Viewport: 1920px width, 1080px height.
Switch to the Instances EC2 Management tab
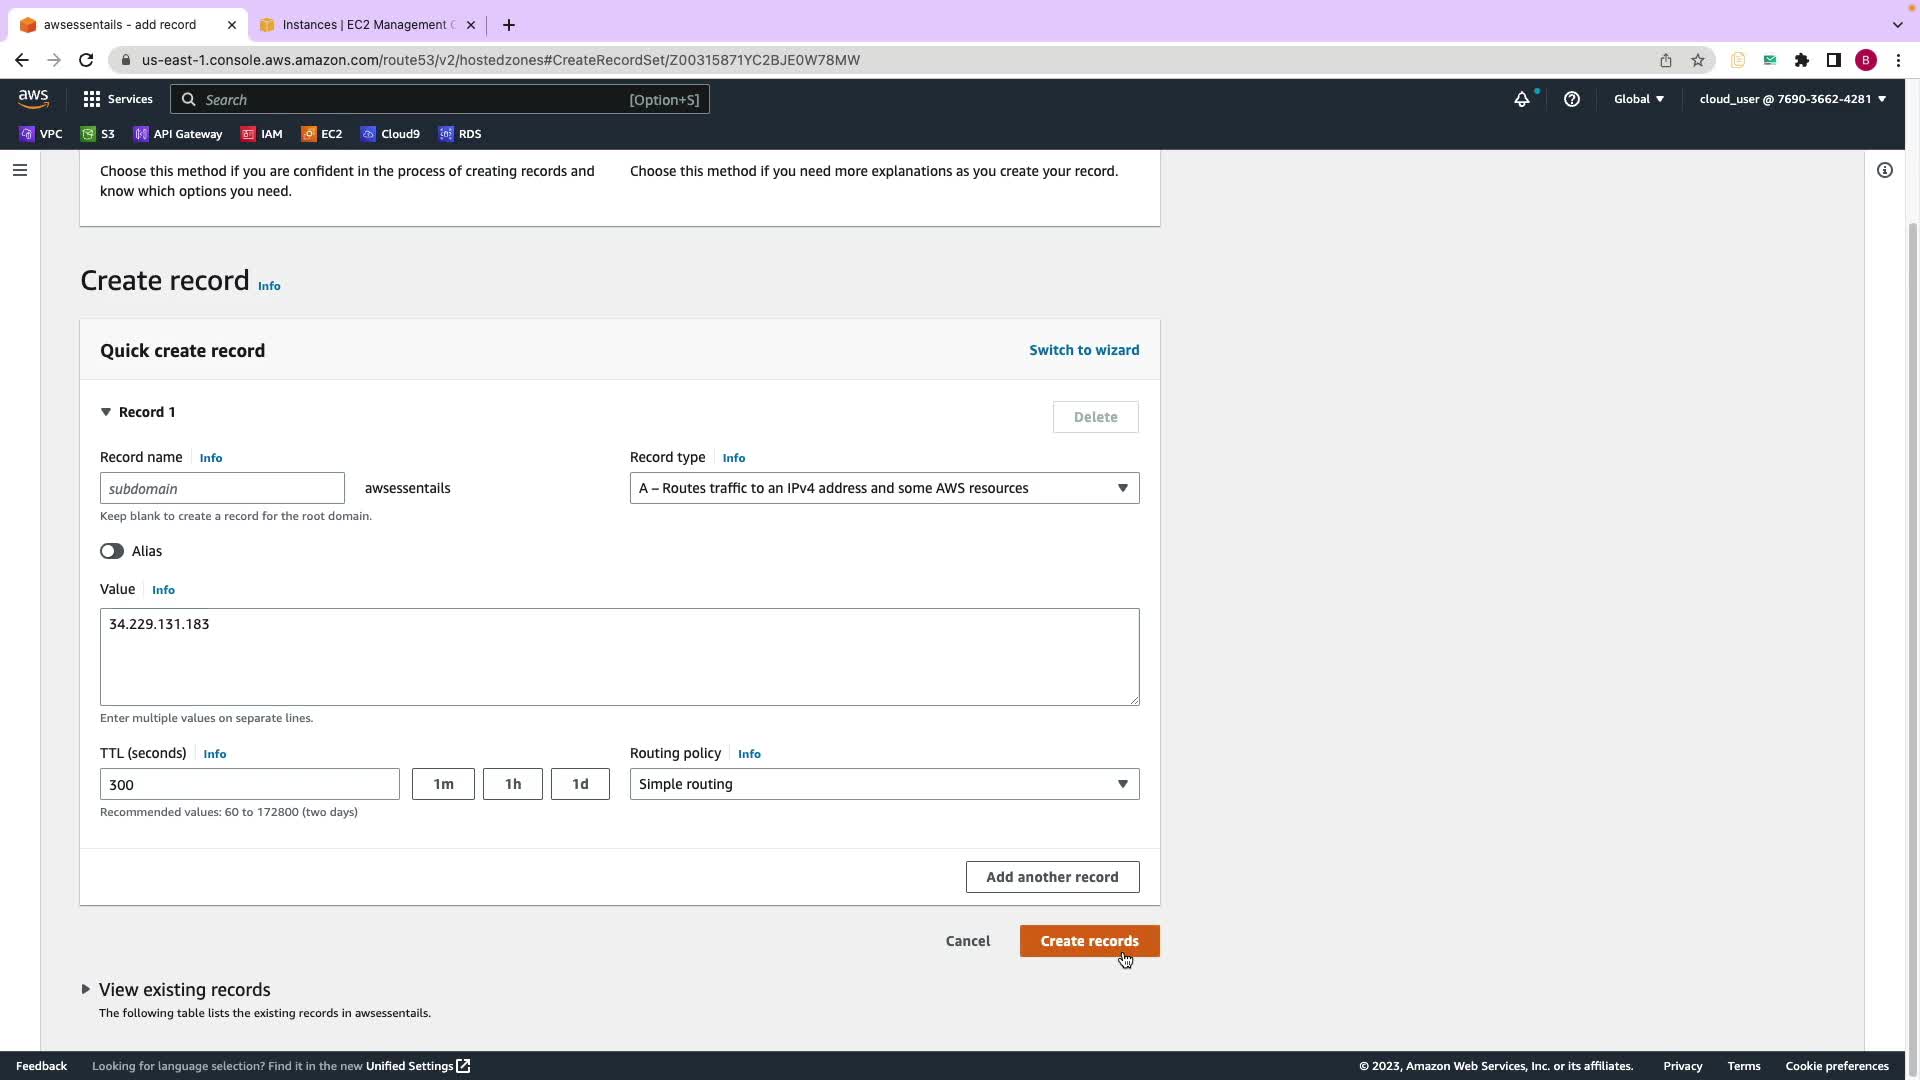367,25
